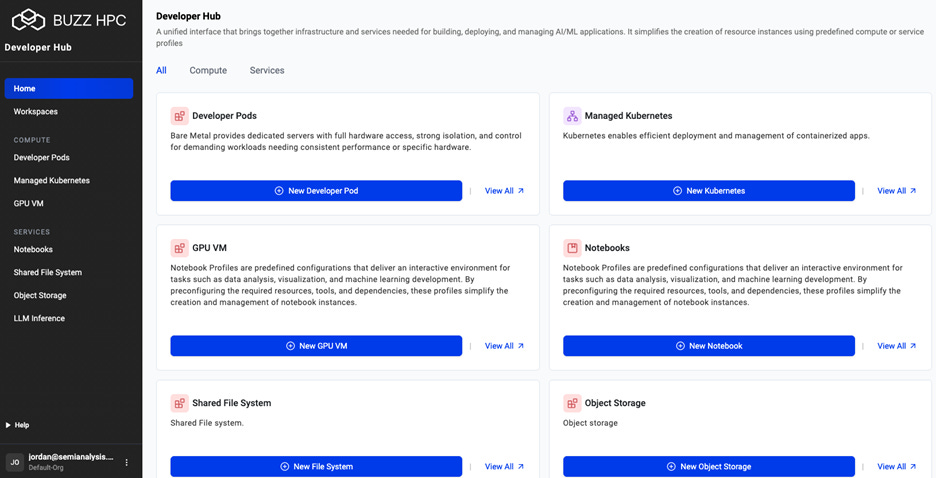Screen dimensions: 936x478
Task: Open the user account three-dot menu
Action: click(127, 462)
